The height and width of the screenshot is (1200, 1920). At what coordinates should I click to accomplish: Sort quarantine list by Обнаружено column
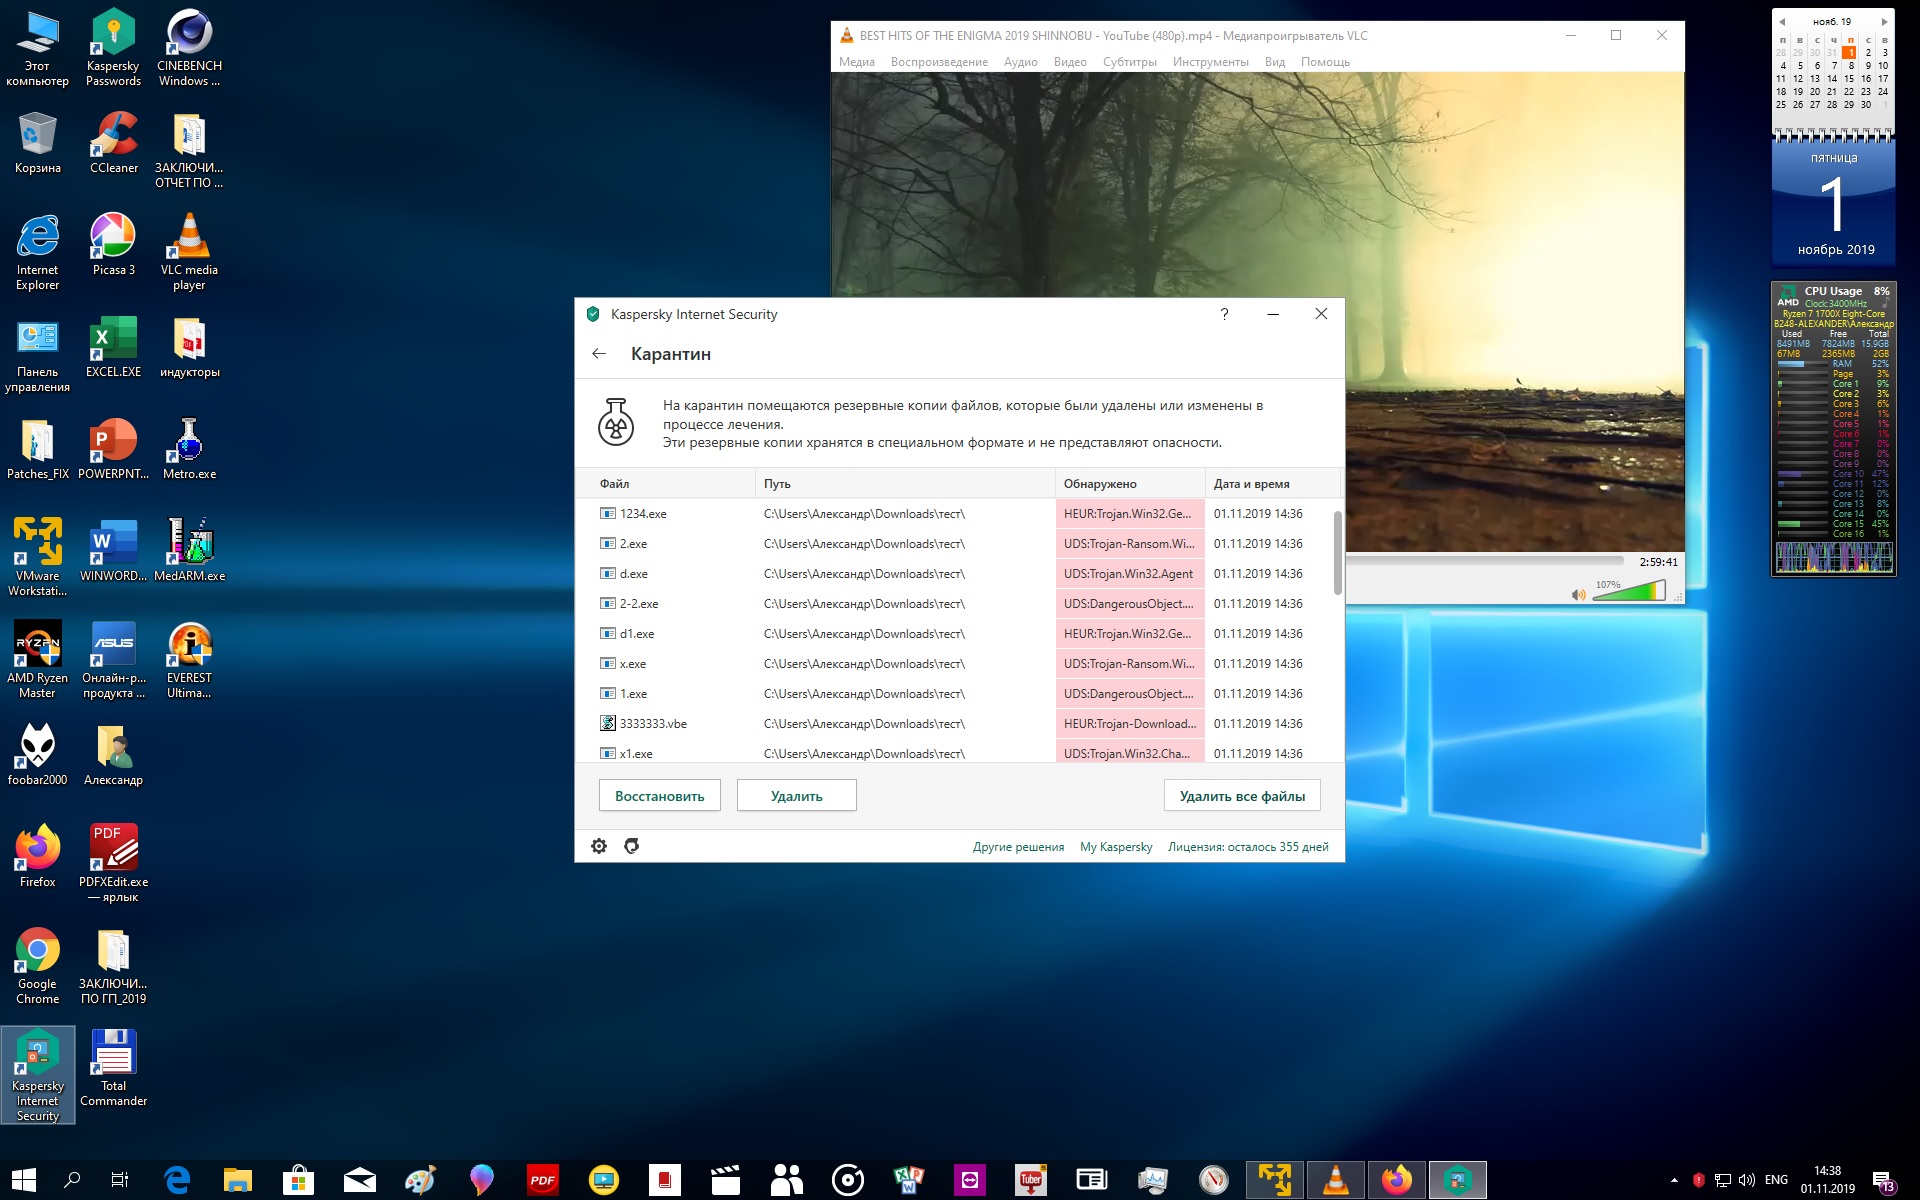(x=1100, y=484)
